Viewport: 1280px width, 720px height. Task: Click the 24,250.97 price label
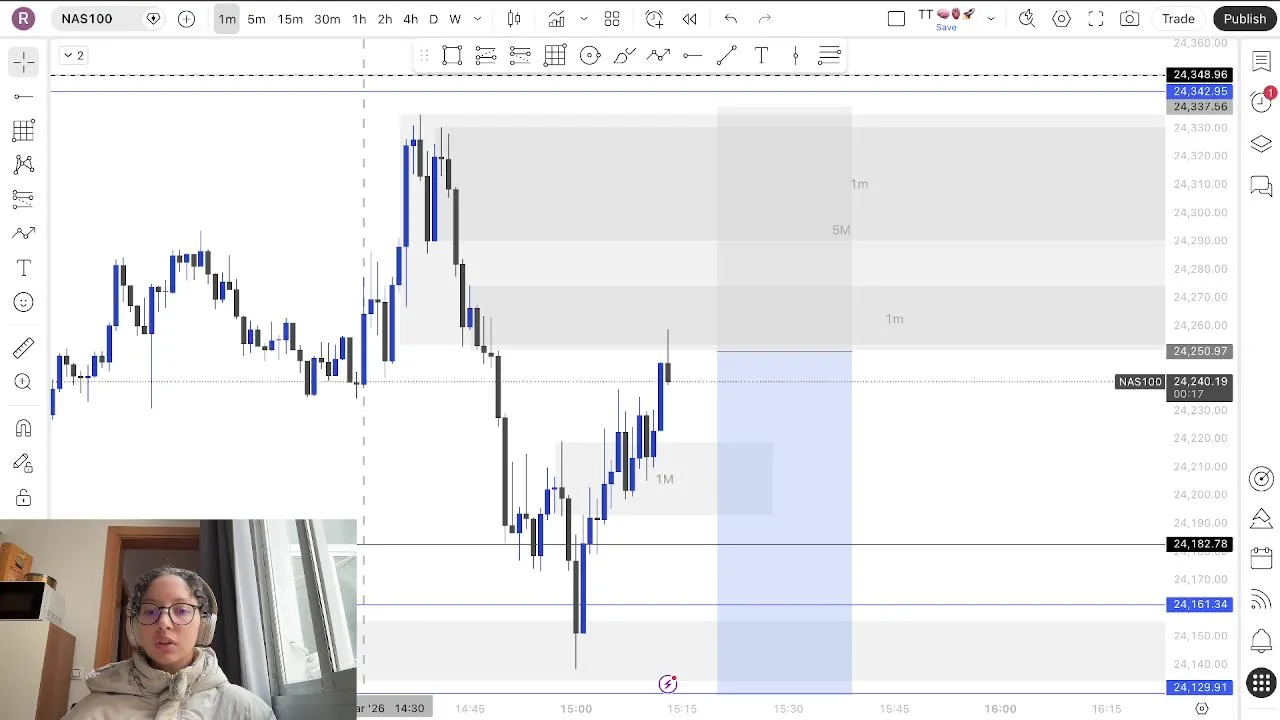click(x=1199, y=351)
